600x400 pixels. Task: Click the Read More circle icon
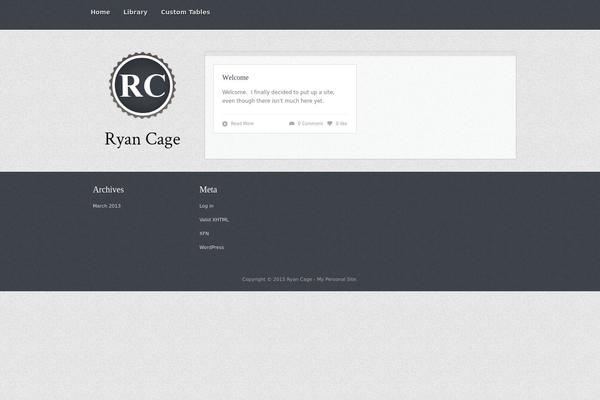coord(225,124)
